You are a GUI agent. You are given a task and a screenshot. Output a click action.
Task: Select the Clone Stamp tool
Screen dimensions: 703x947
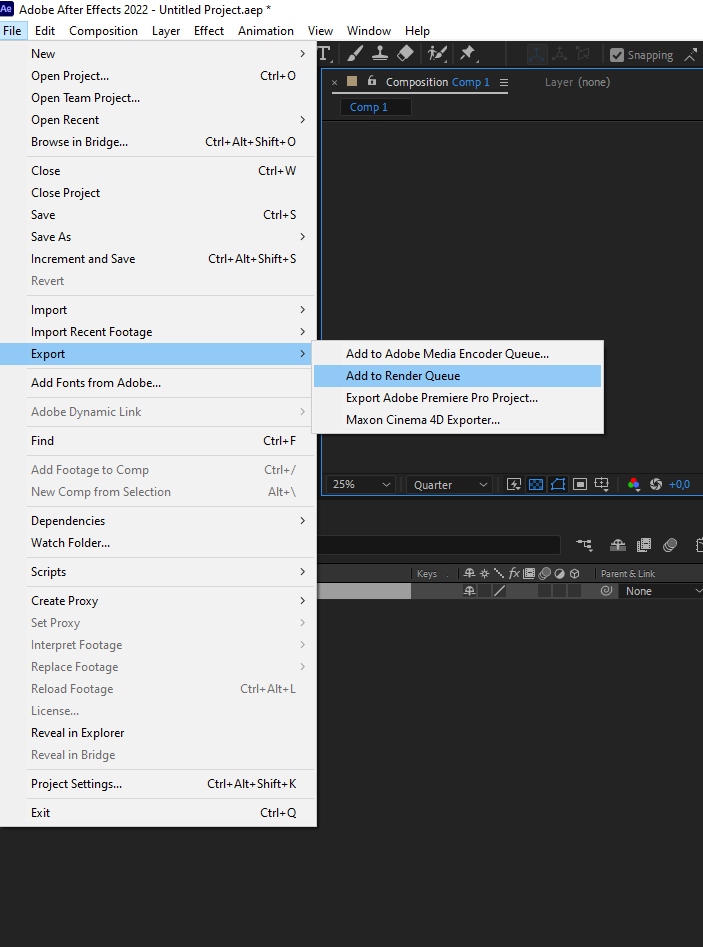point(380,54)
